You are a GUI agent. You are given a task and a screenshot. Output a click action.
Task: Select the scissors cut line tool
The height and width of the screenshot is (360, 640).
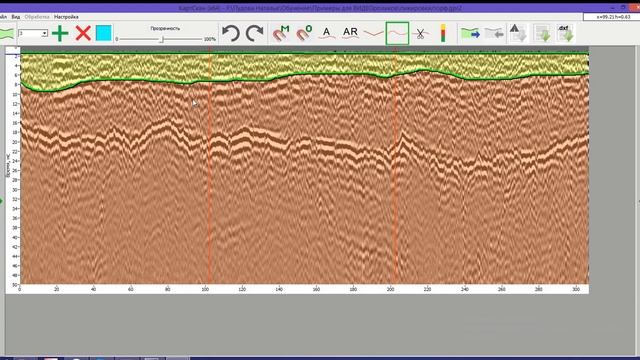pos(420,33)
